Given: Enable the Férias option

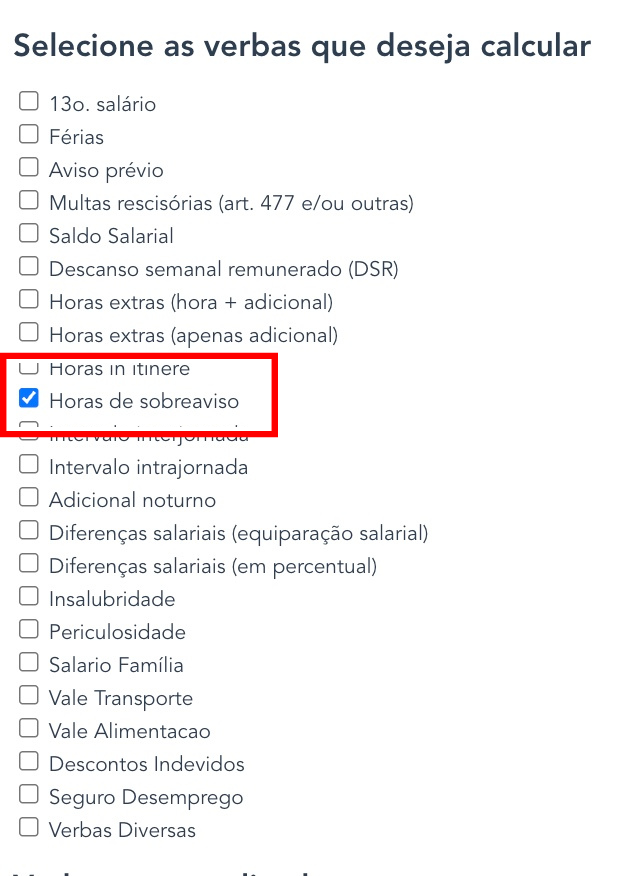Looking at the screenshot, I should 29,134.
